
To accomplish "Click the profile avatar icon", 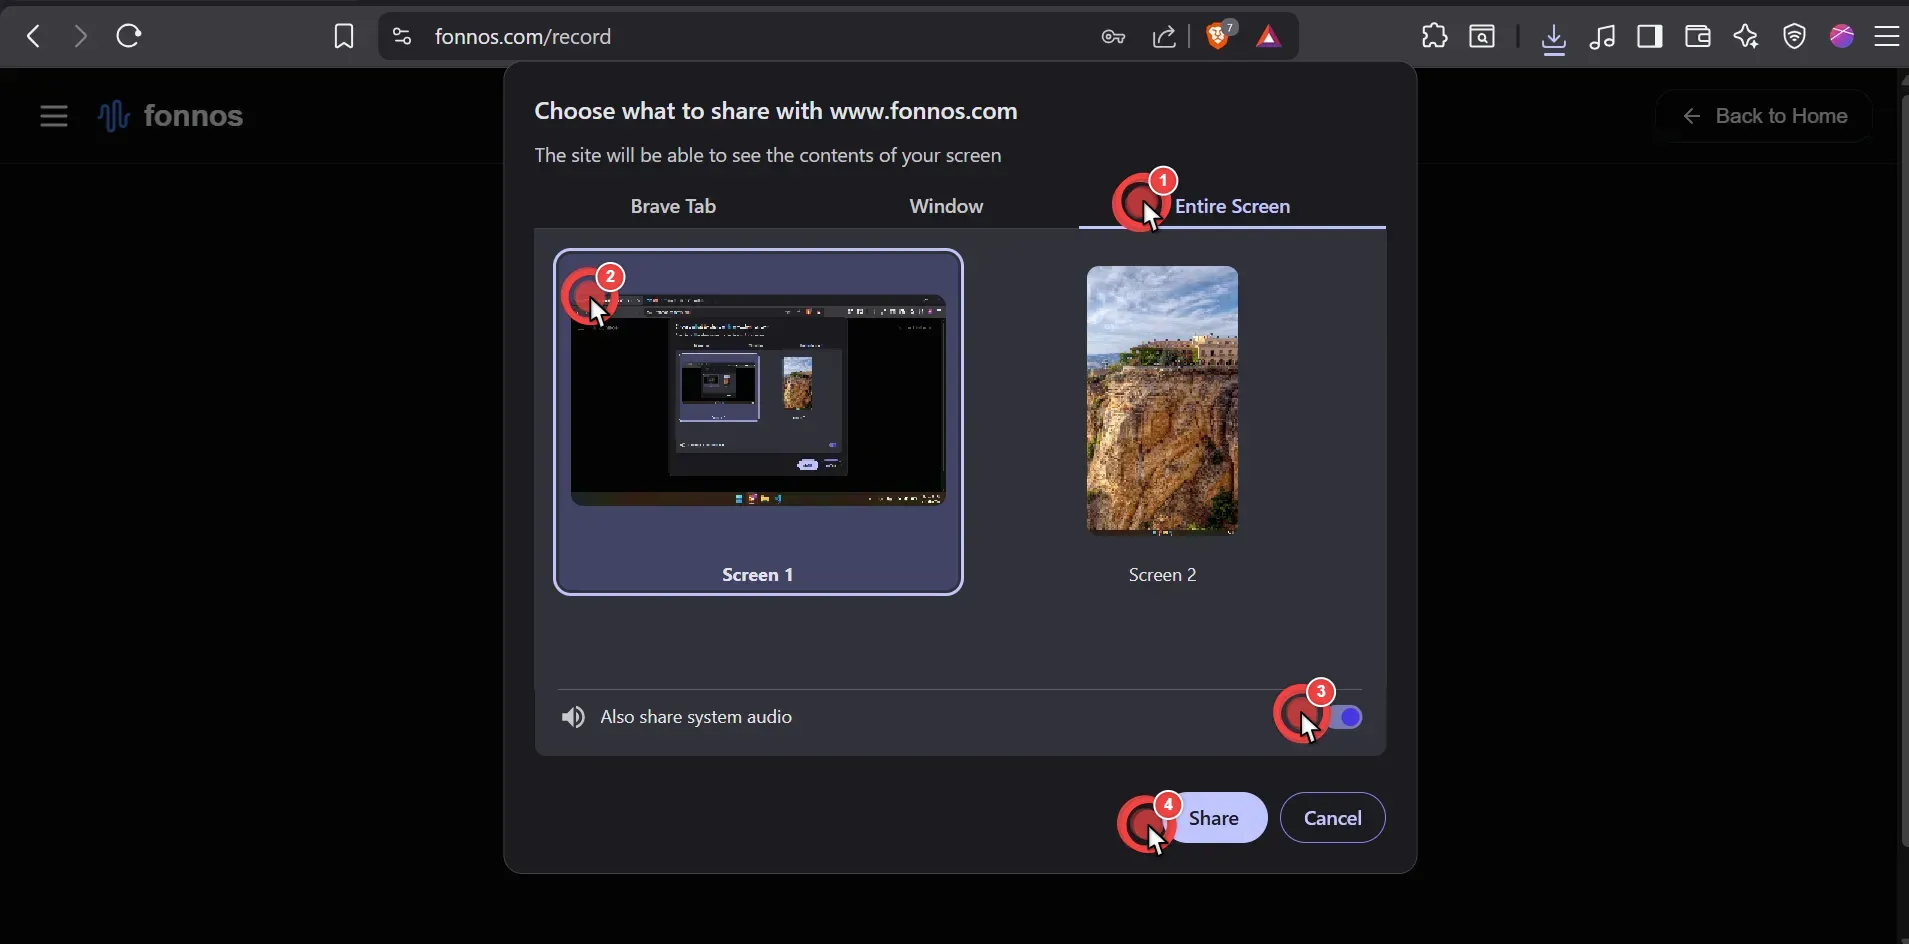I will [x=1843, y=36].
